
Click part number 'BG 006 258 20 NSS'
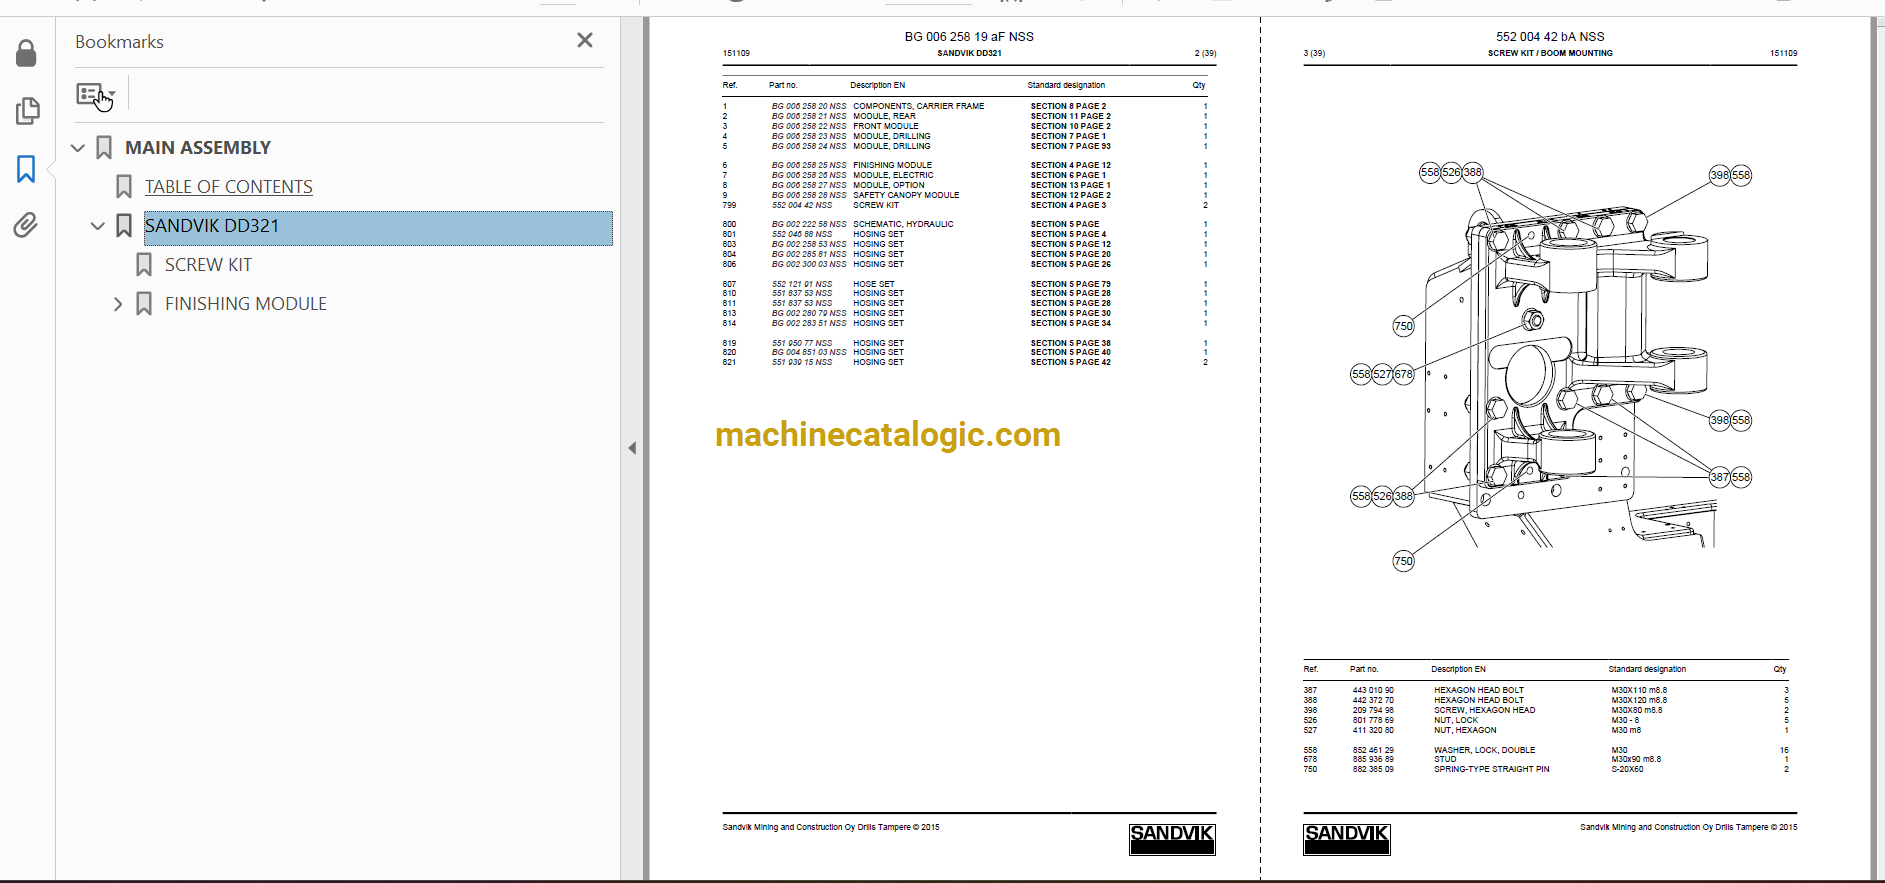(x=808, y=106)
